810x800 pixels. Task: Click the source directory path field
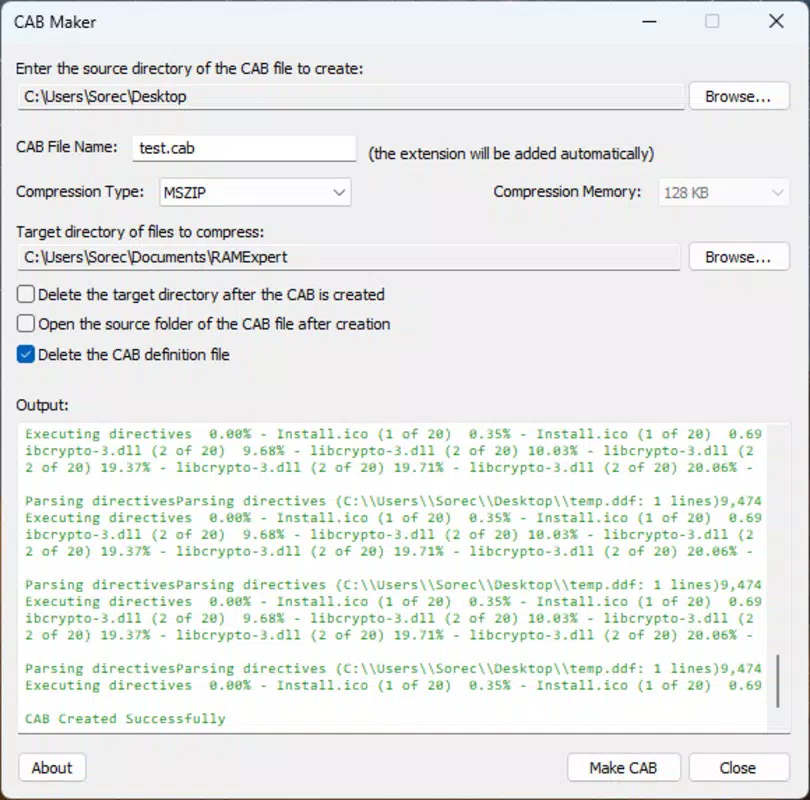351,97
